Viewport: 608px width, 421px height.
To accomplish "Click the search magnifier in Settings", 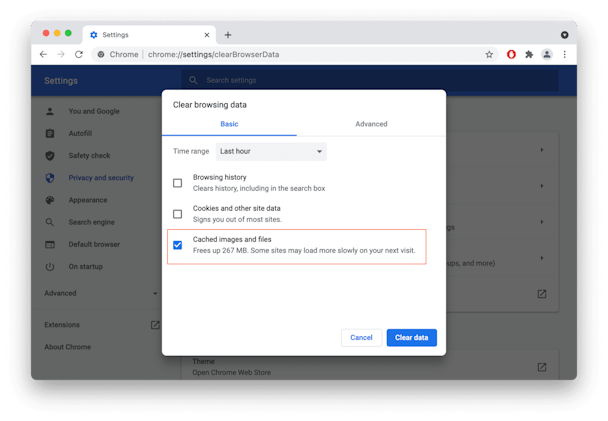I will [x=193, y=80].
